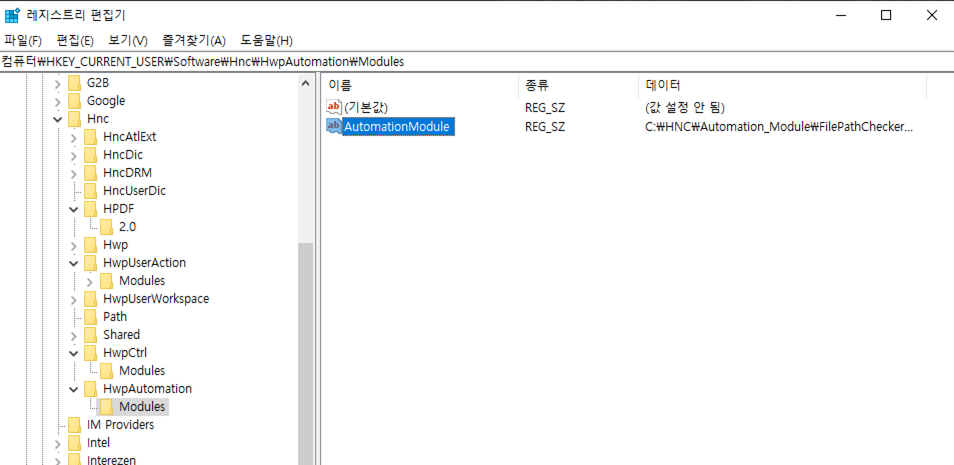Select the HPDF folder icon
Image resolution: width=954 pixels, height=465 pixels.
pyautogui.click(x=91, y=209)
